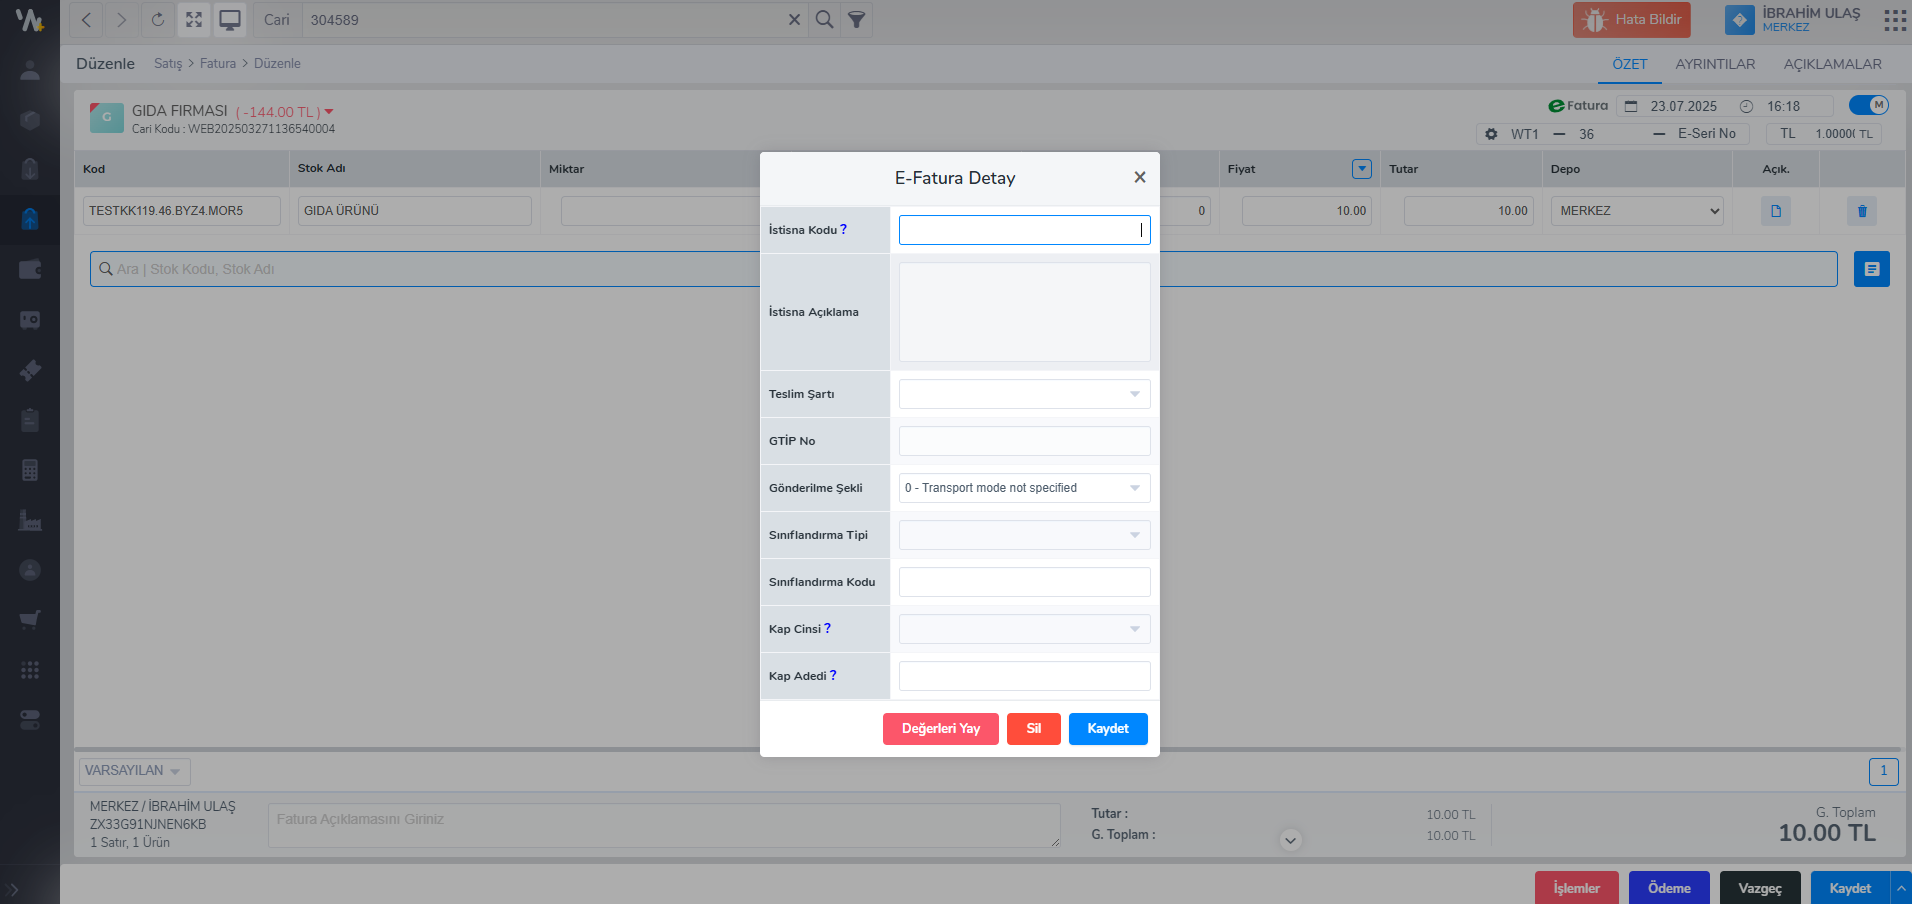The height and width of the screenshot is (904, 1912).
Task: Open the row description document icon
Action: pyautogui.click(x=1775, y=211)
